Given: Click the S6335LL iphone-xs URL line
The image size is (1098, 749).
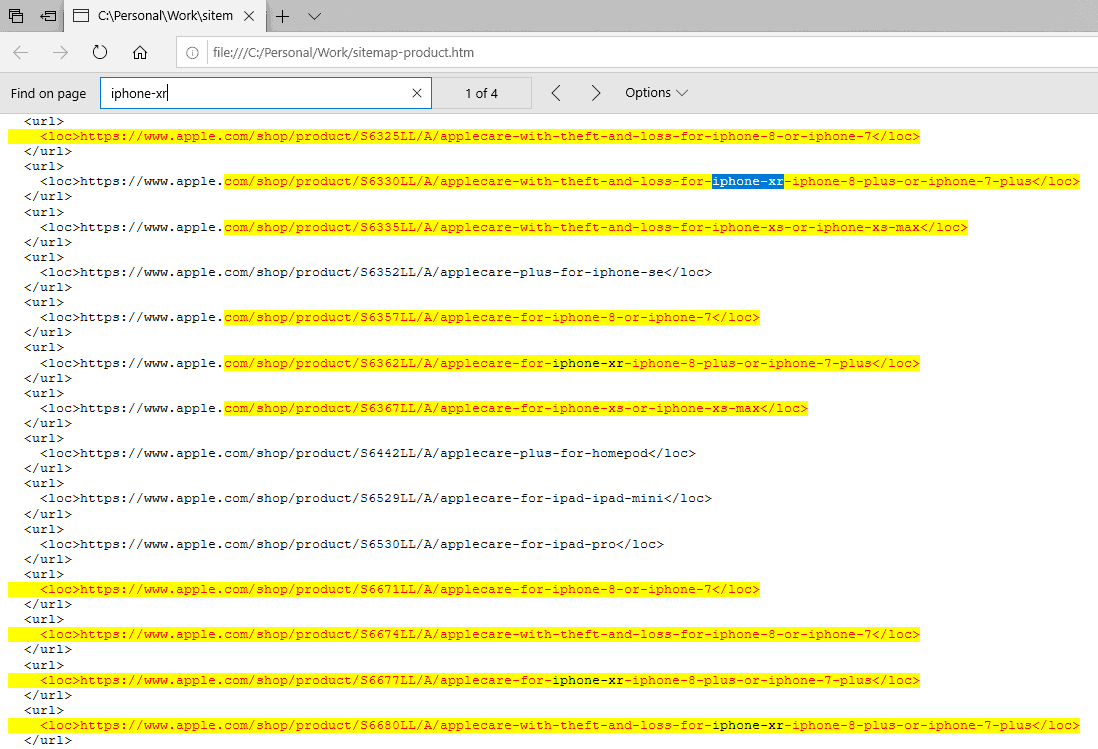Looking at the screenshot, I should [503, 227].
